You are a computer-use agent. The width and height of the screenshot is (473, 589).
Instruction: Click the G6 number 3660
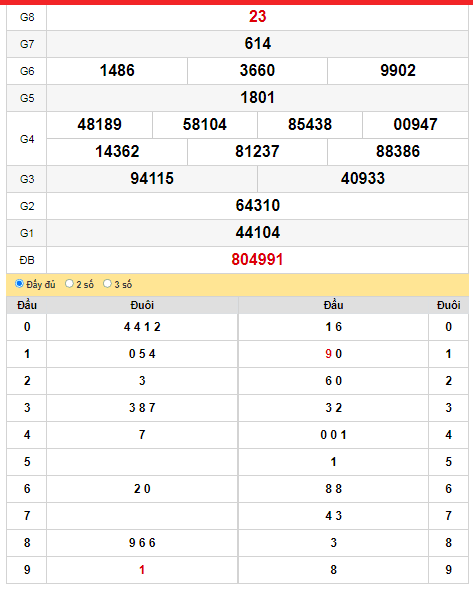(x=257, y=71)
